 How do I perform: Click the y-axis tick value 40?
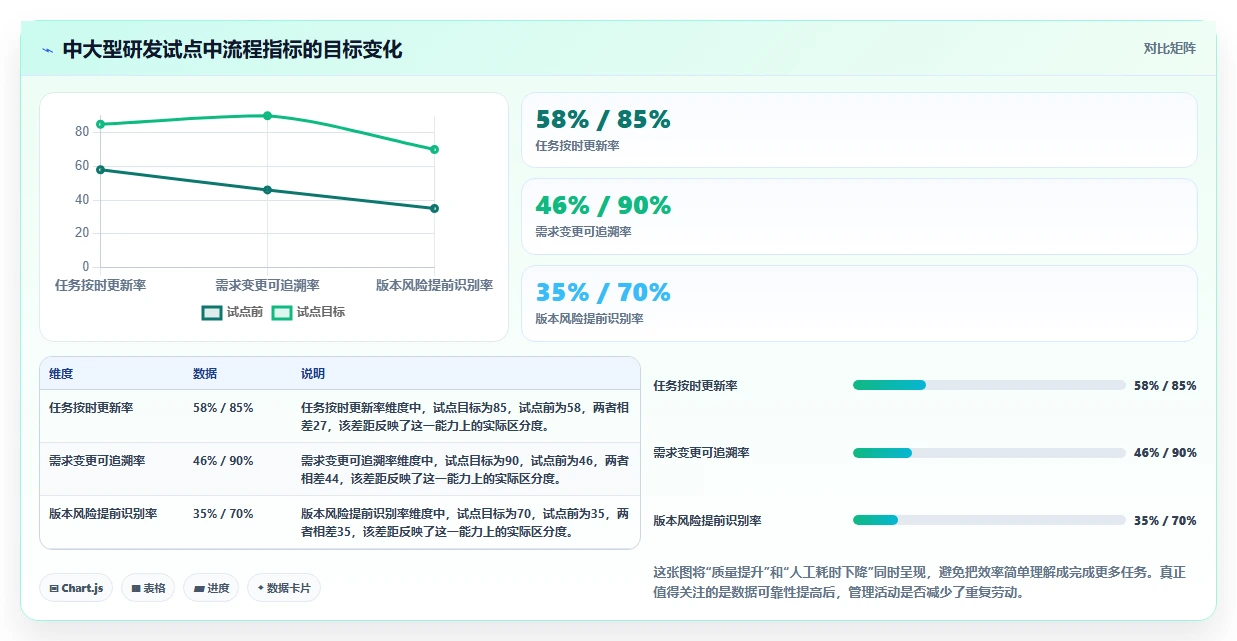point(82,200)
